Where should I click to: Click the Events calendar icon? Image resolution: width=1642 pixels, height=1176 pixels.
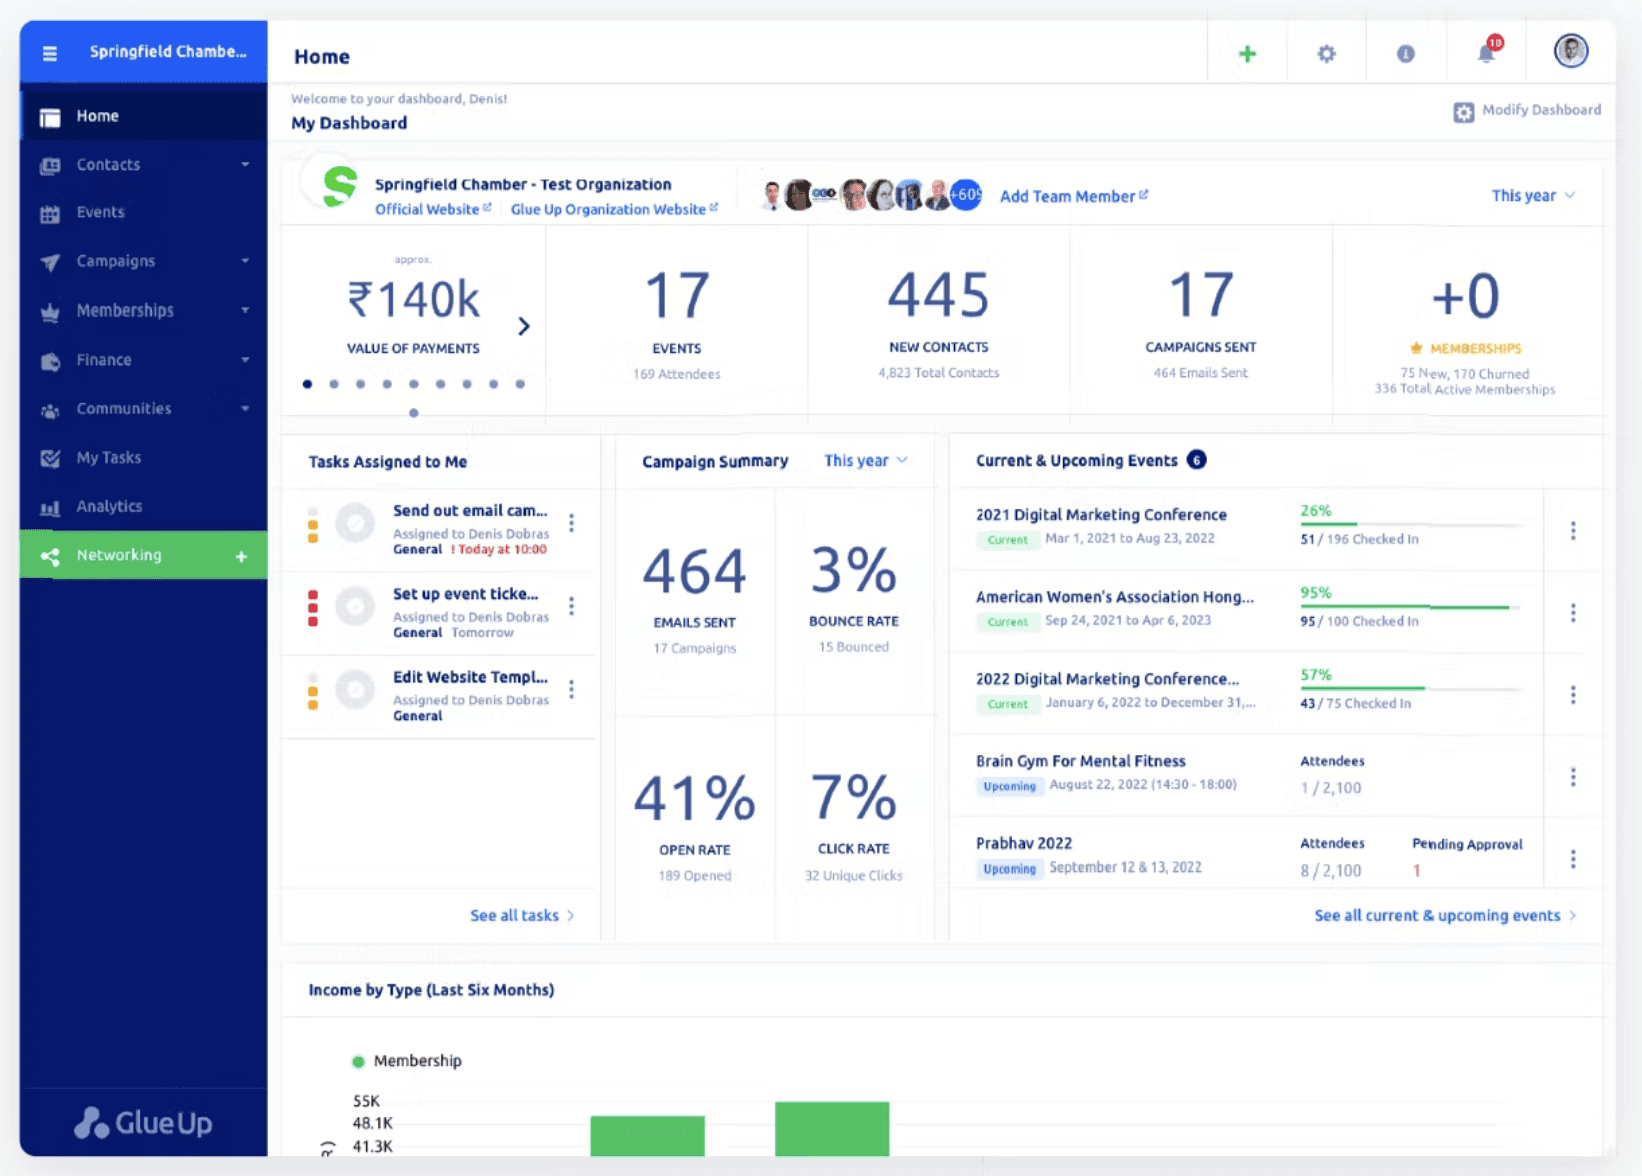point(50,214)
